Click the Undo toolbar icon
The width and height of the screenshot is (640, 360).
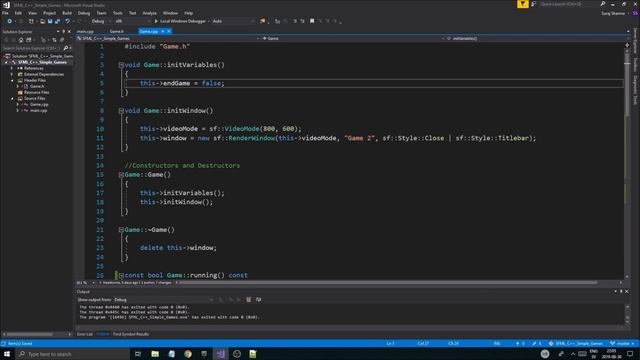(67, 21)
